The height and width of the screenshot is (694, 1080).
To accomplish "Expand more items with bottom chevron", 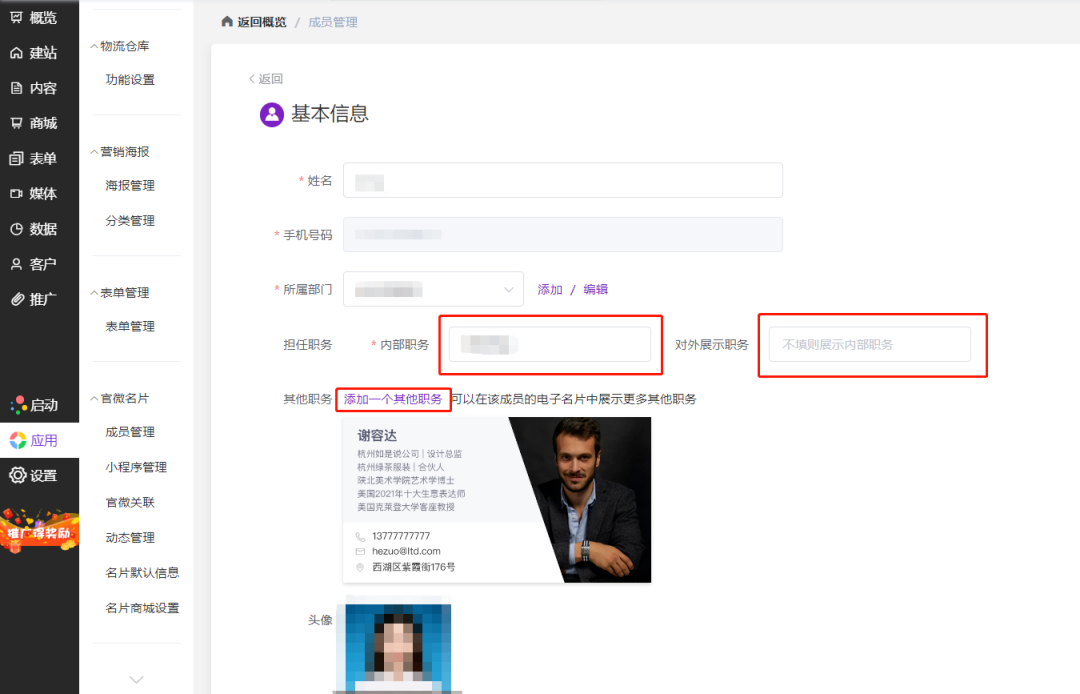I will pyautogui.click(x=137, y=679).
